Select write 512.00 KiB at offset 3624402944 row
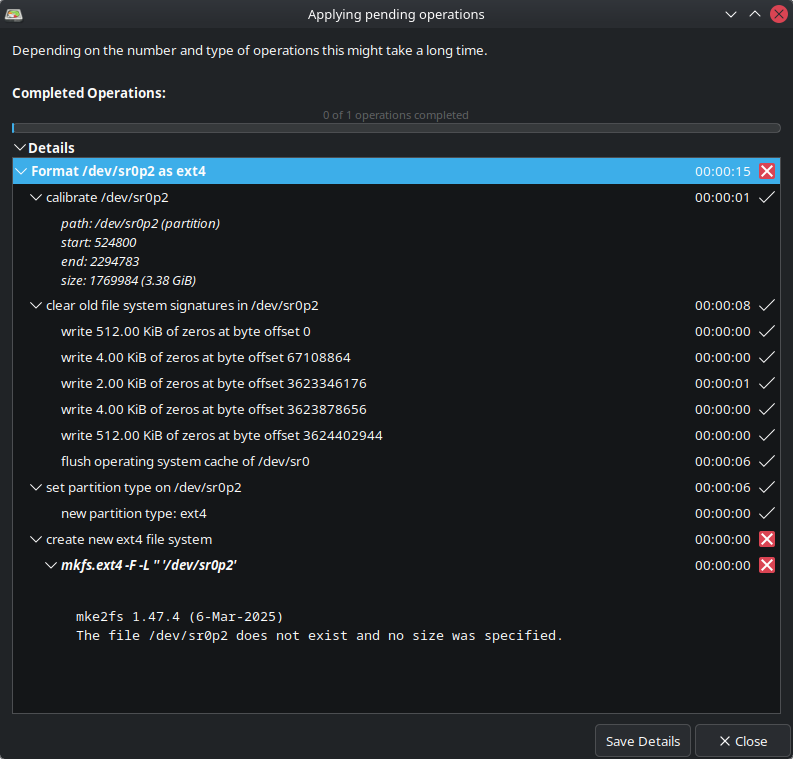The height and width of the screenshot is (759, 793). pos(396,435)
